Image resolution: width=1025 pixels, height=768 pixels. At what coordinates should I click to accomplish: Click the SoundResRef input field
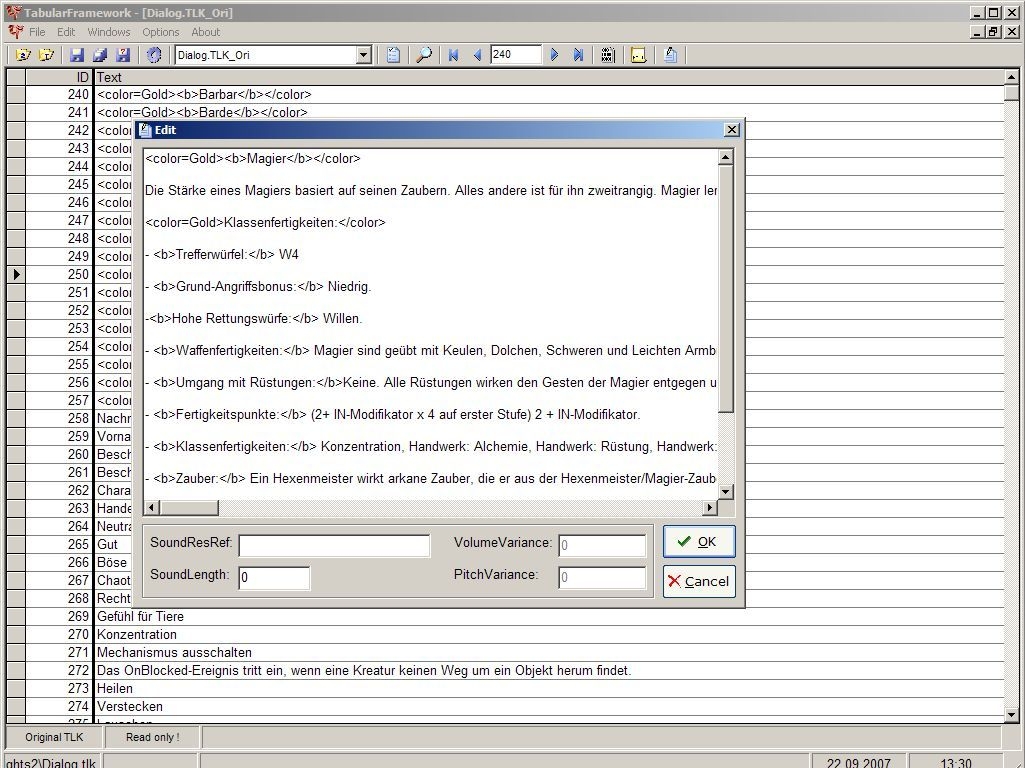[x=334, y=545]
